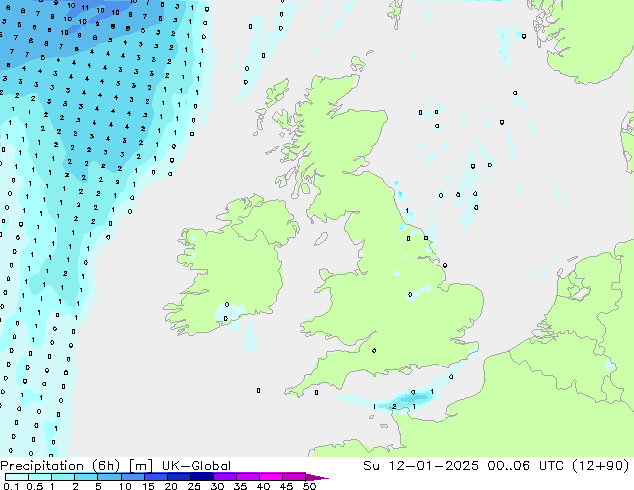Click the "(12+90)" forecast offset text
The image size is (634, 490).
(x=601, y=466)
